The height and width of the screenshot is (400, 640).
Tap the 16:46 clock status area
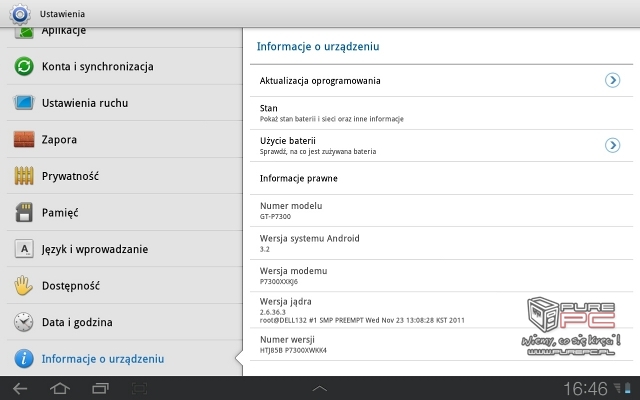pos(585,389)
